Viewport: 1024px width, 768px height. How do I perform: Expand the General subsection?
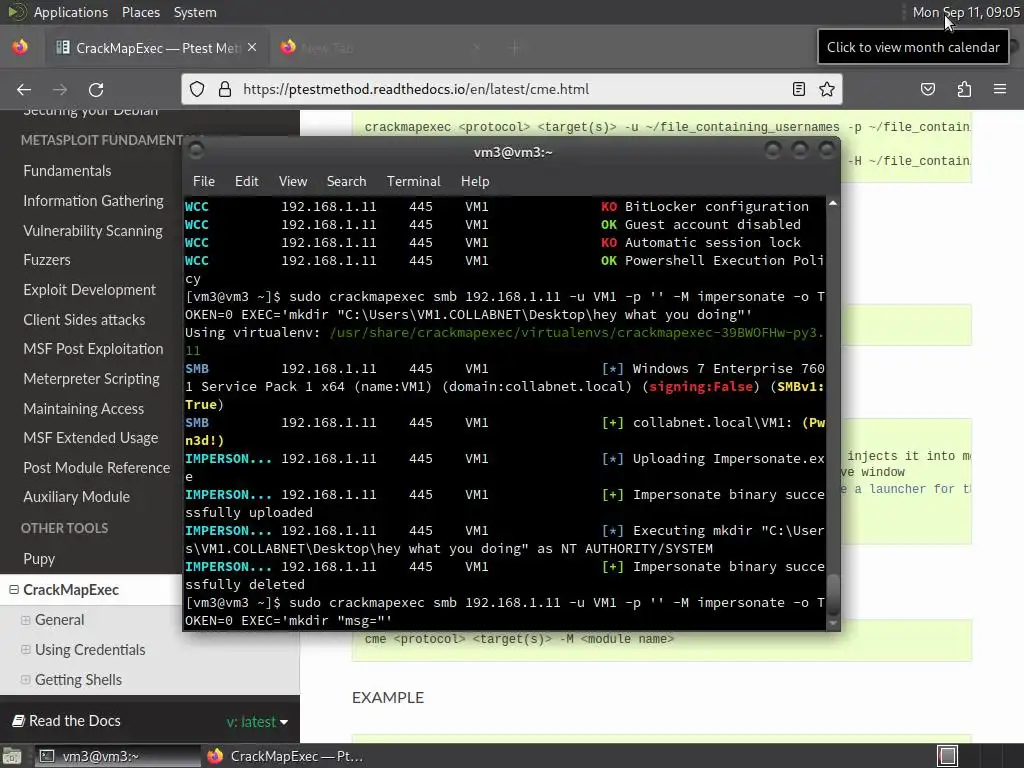[25, 620]
